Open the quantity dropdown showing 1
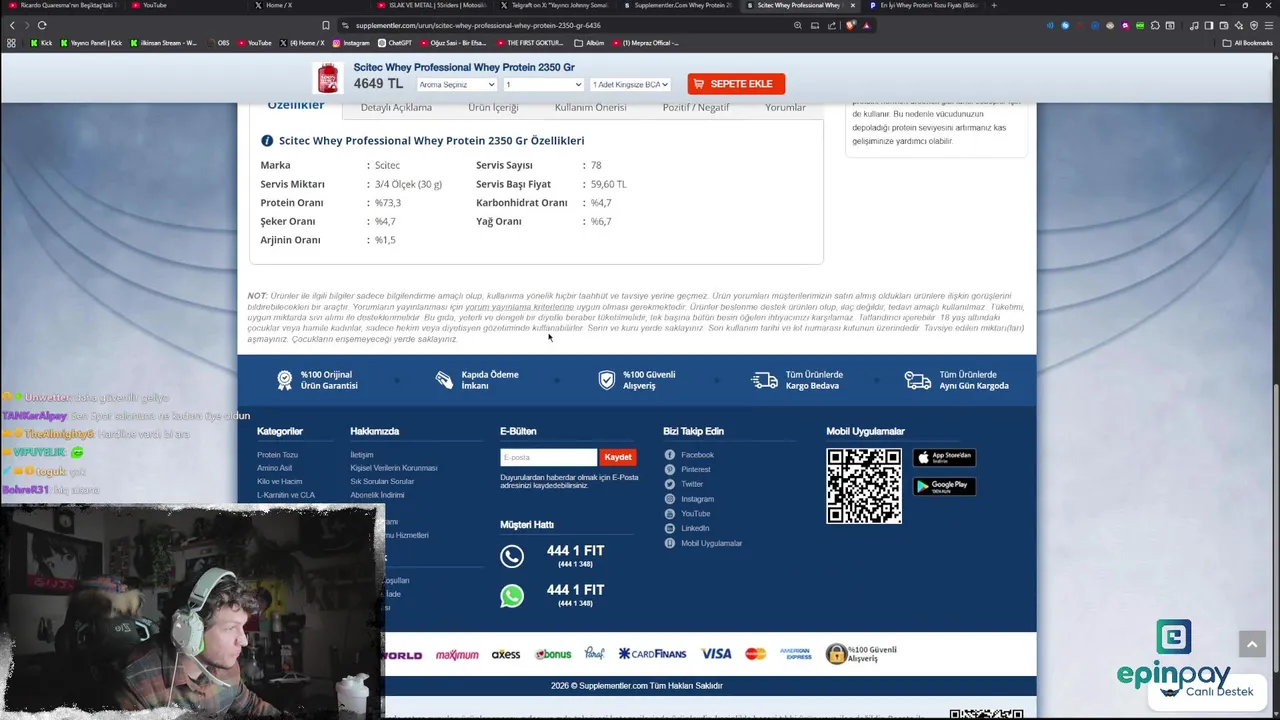1280x720 pixels. tap(543, 85)
